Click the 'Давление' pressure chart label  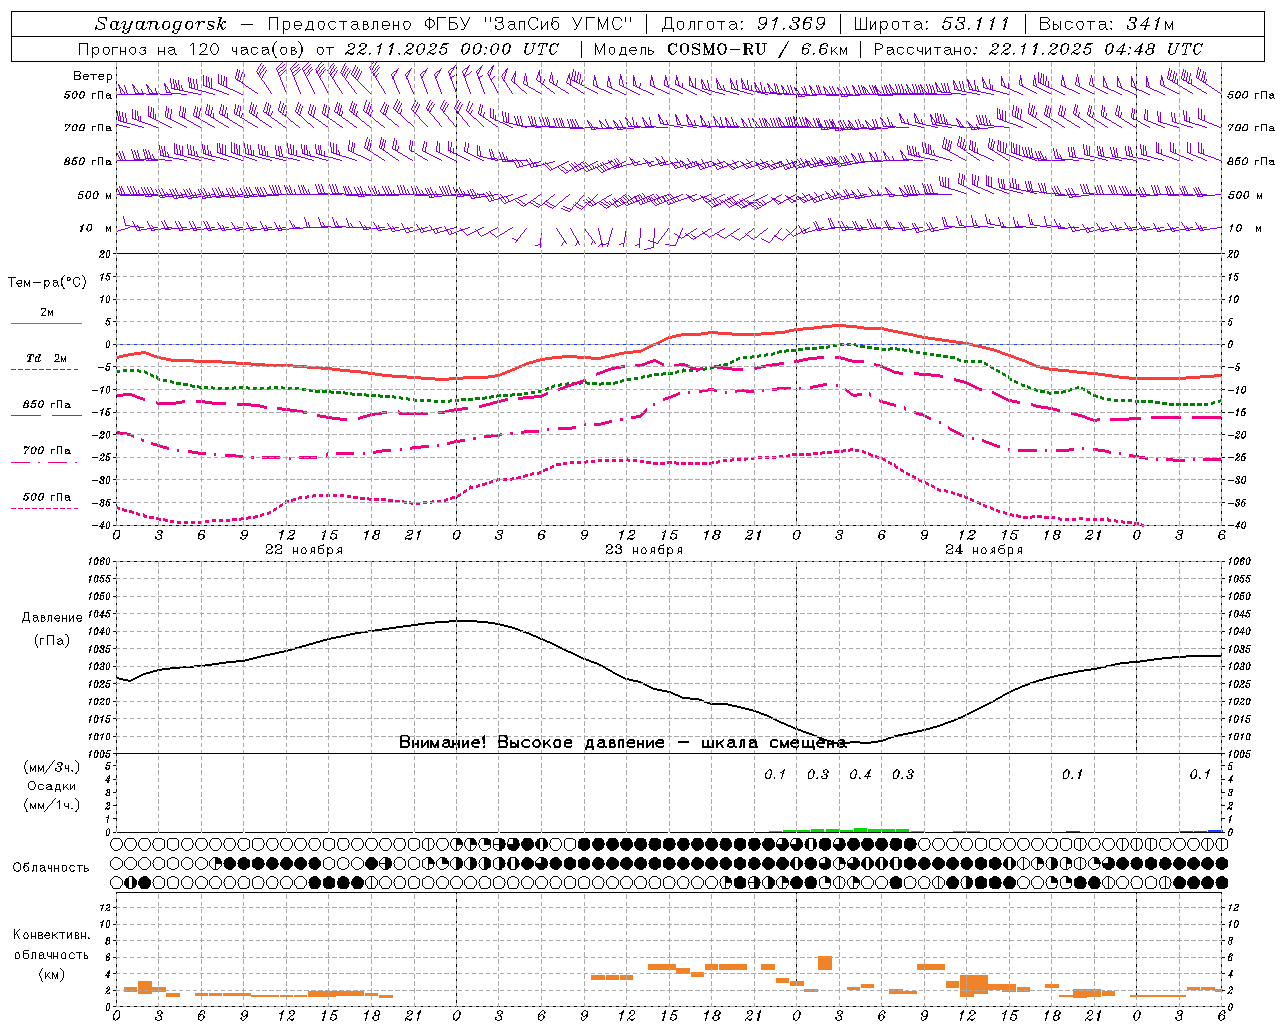coord(52,618)
